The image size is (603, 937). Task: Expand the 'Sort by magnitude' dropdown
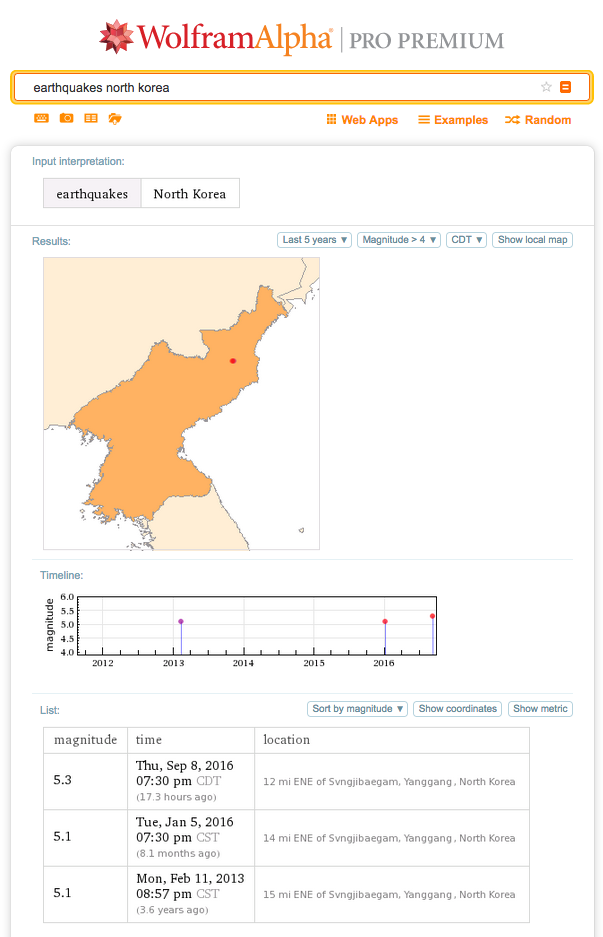pyautogui.click(x=358, y=709)
